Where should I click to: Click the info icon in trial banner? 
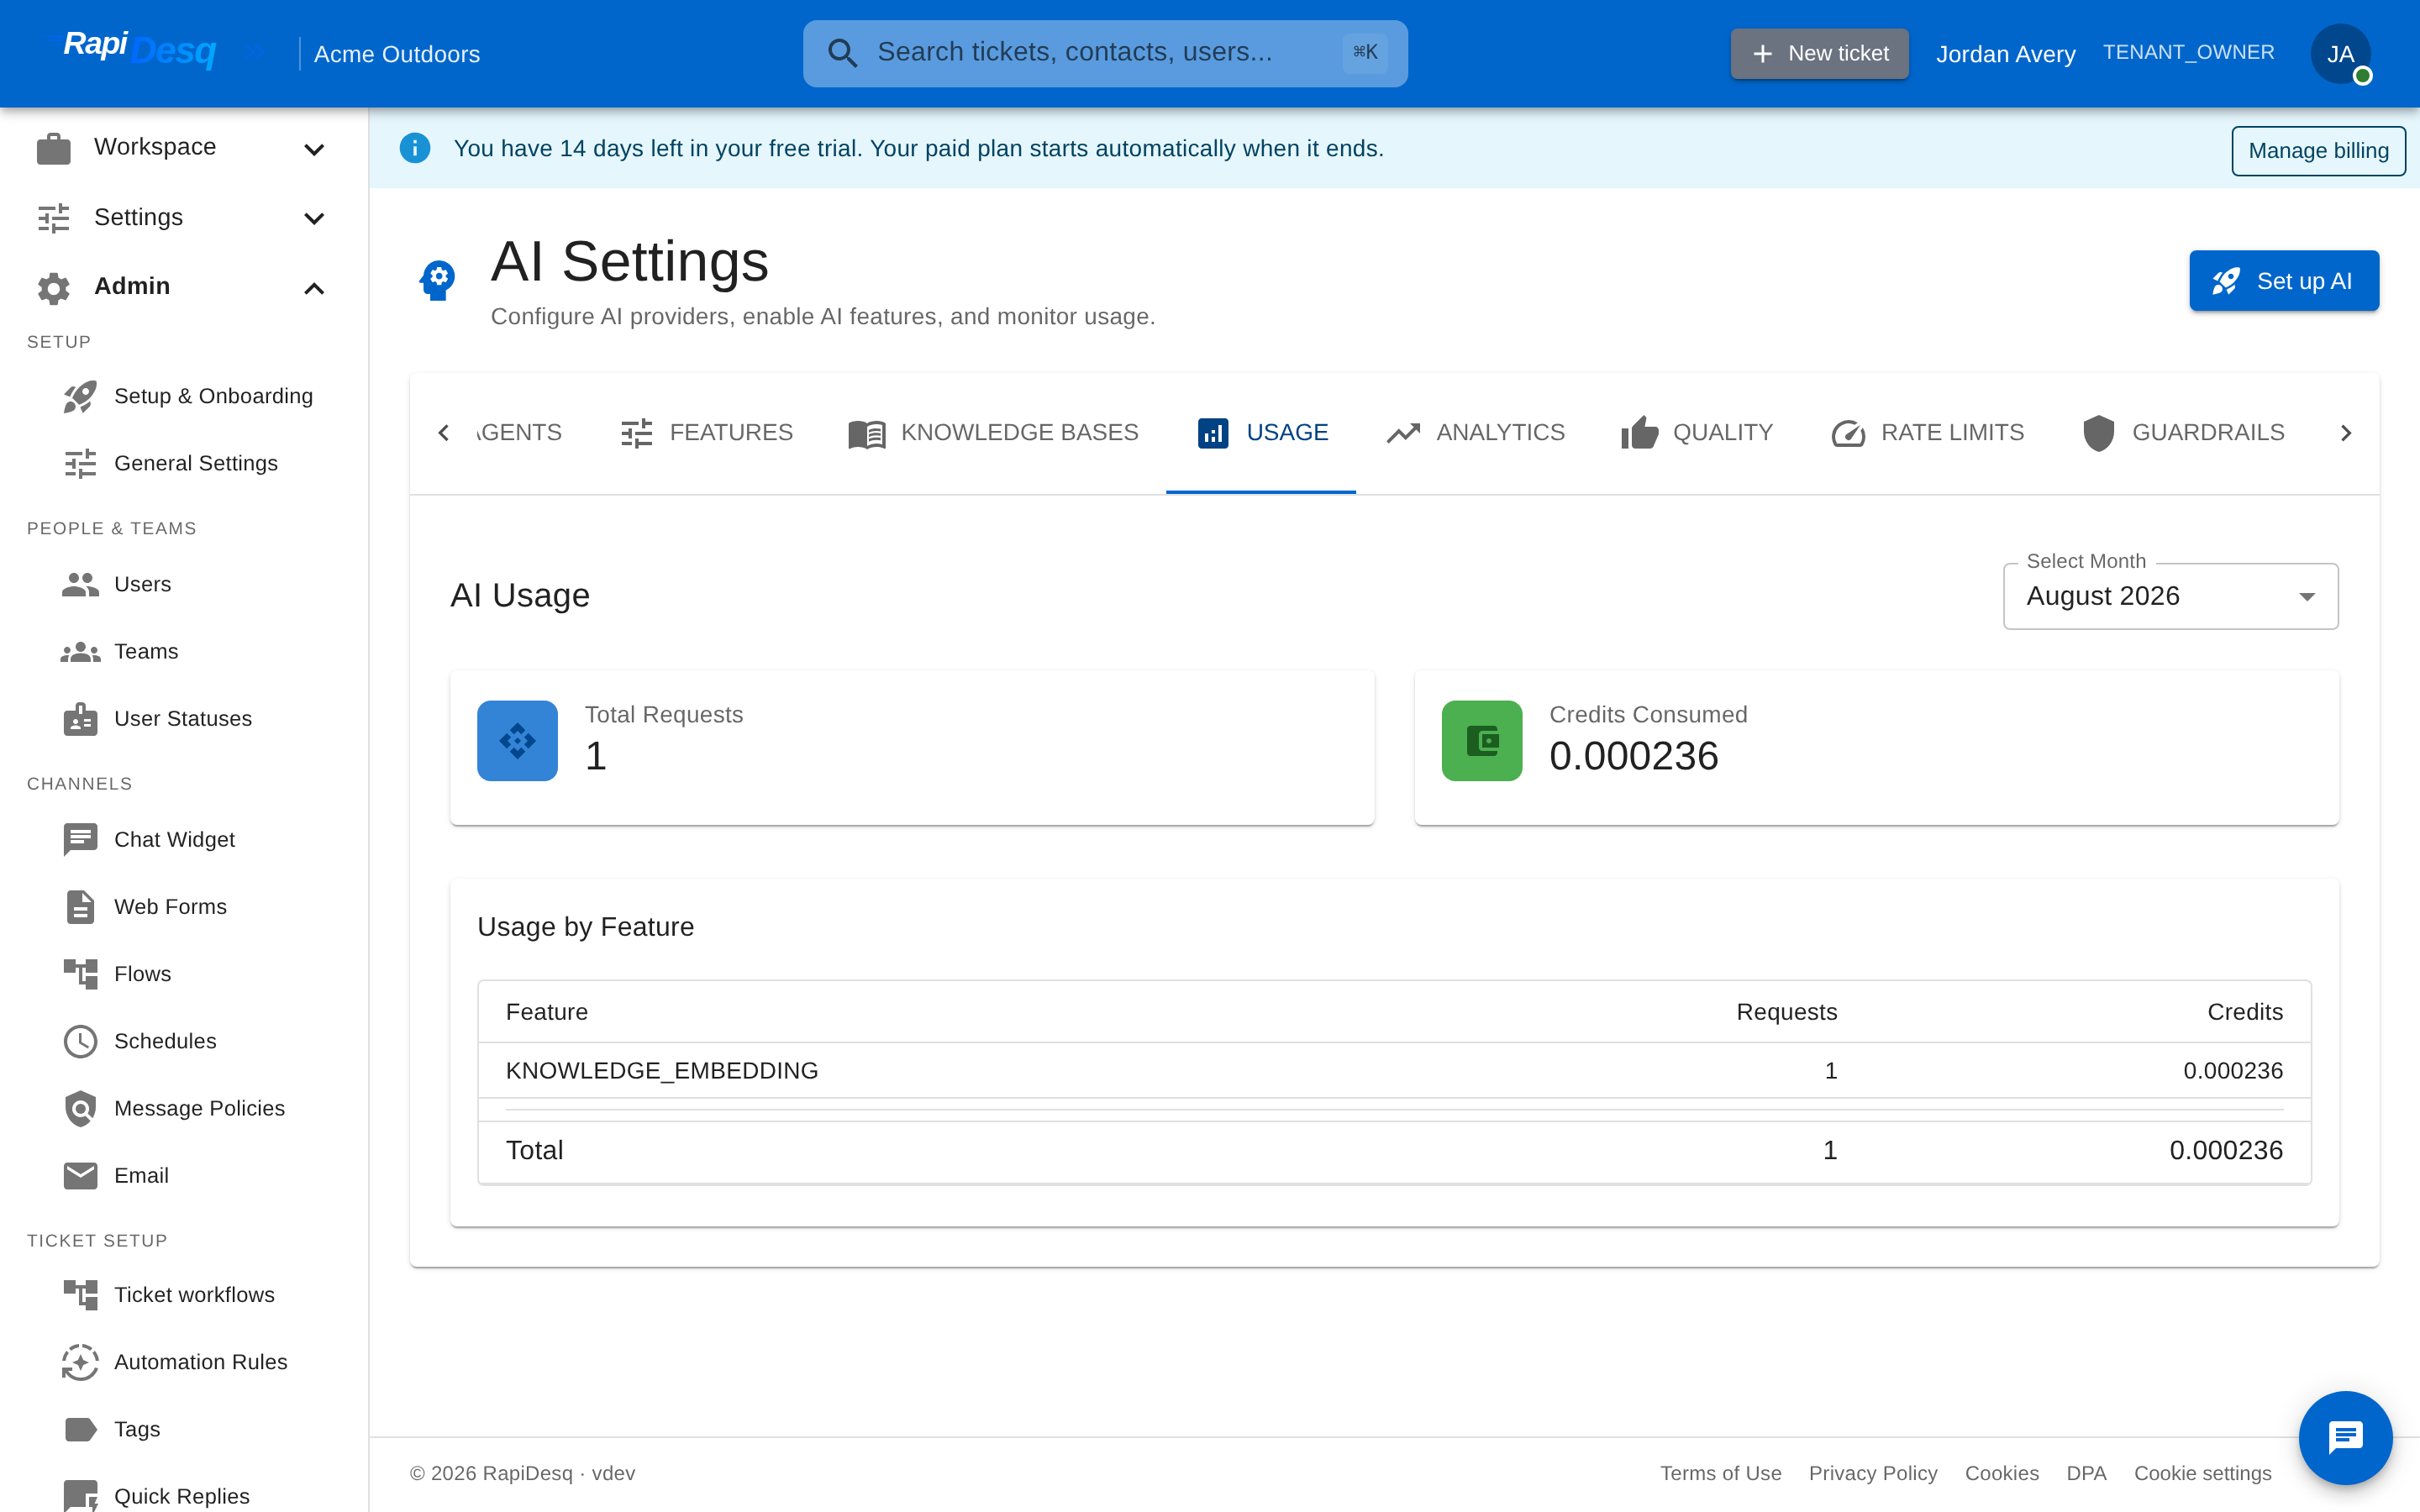pos(415,148)
